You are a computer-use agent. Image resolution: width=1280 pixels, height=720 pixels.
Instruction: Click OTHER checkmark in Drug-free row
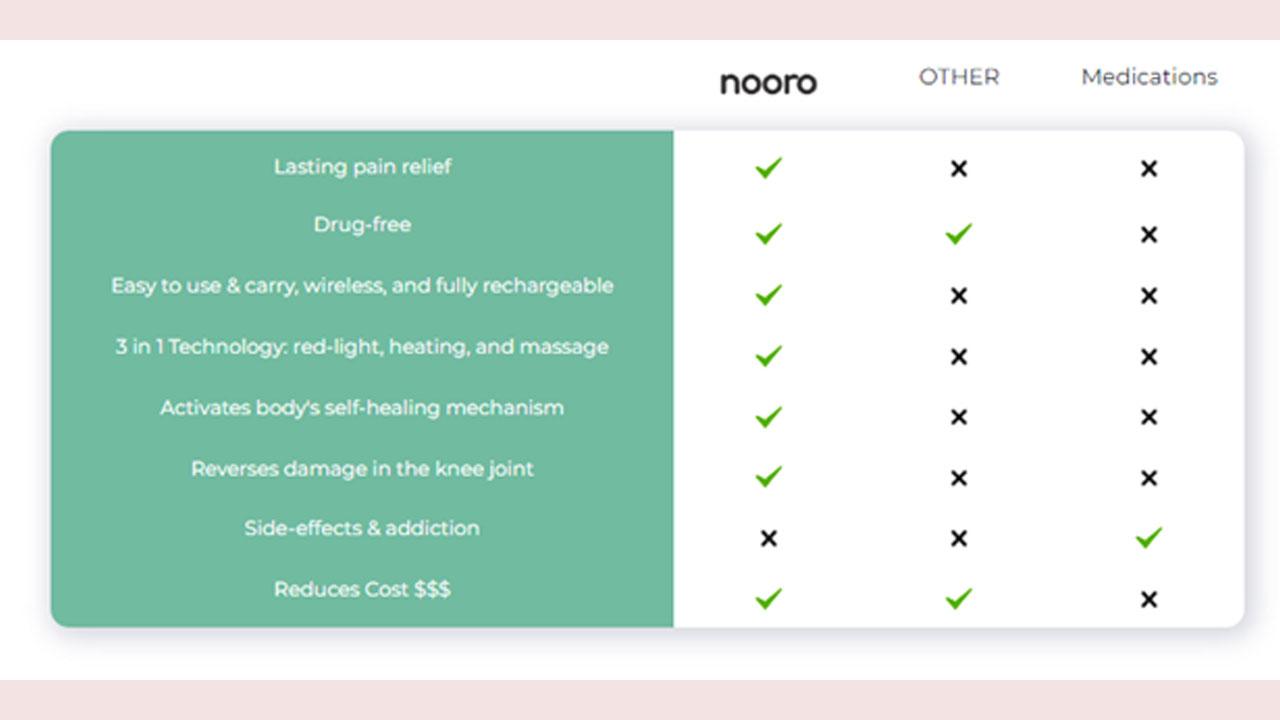(x=958, y=234)
